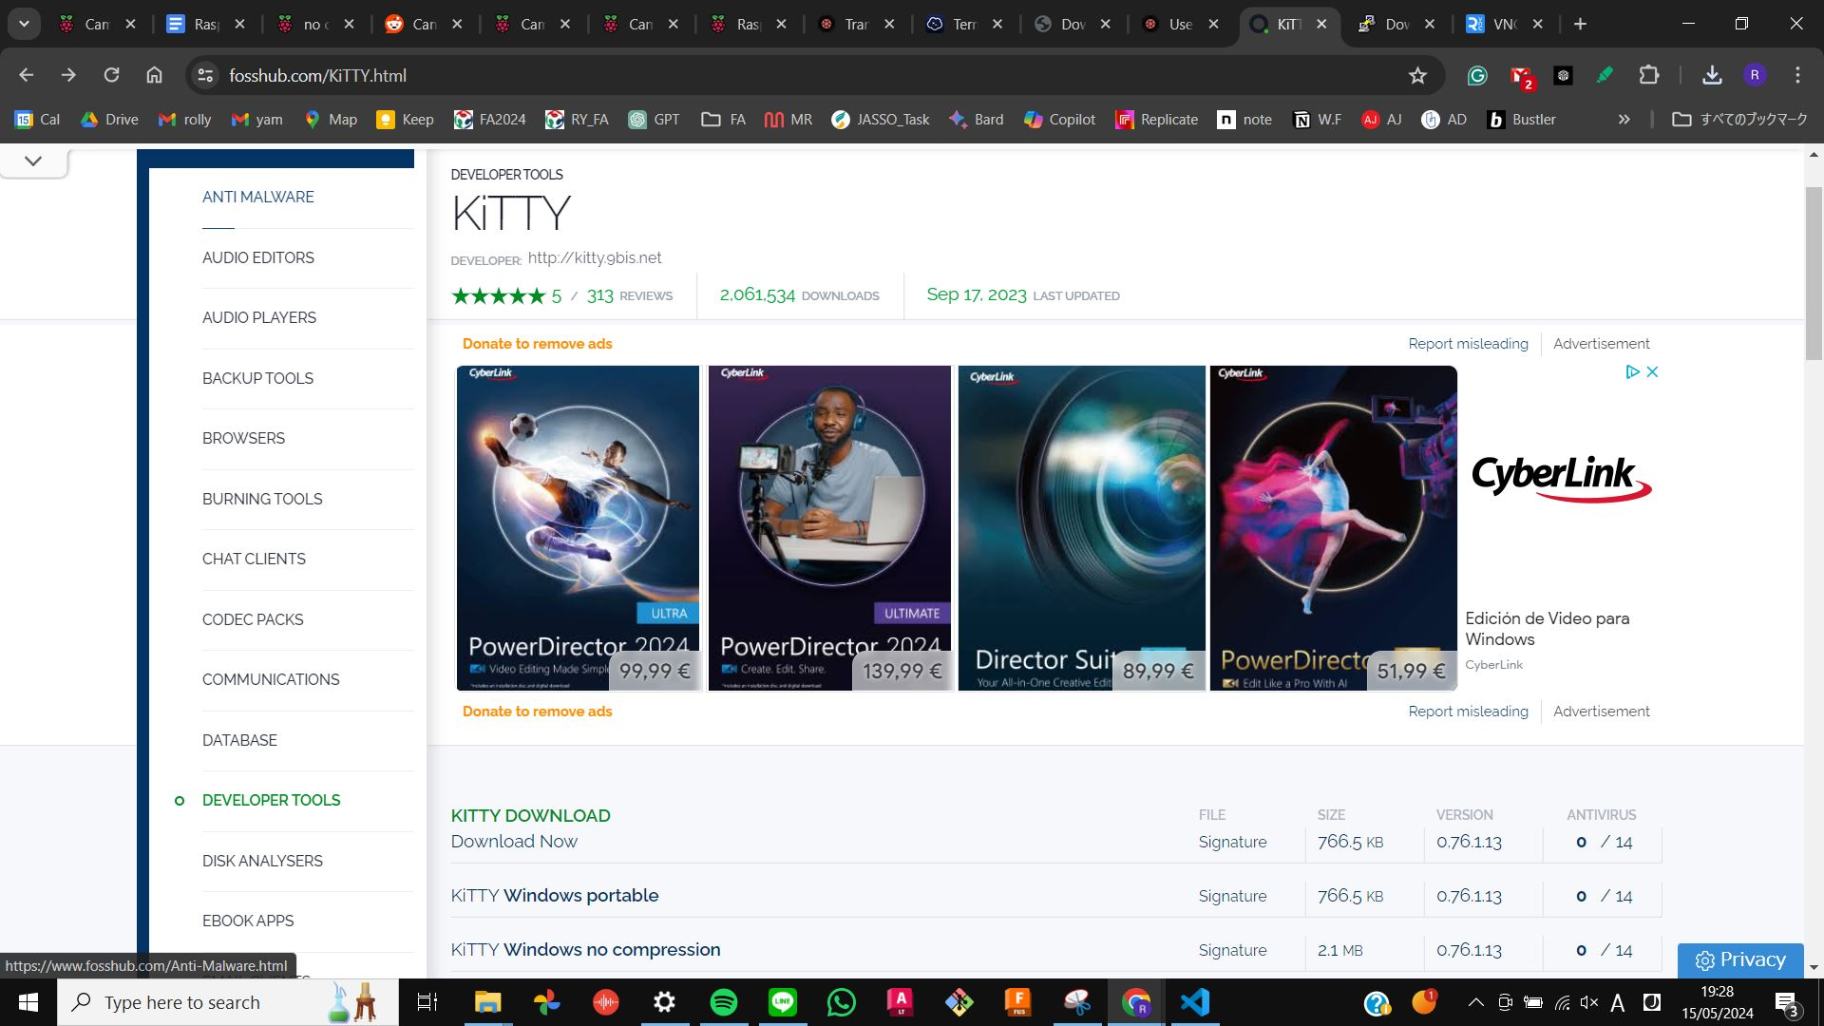The image size is (1824, 1026).
Task: Open the Grammarly extension icon
Action: pos(1477,75)
